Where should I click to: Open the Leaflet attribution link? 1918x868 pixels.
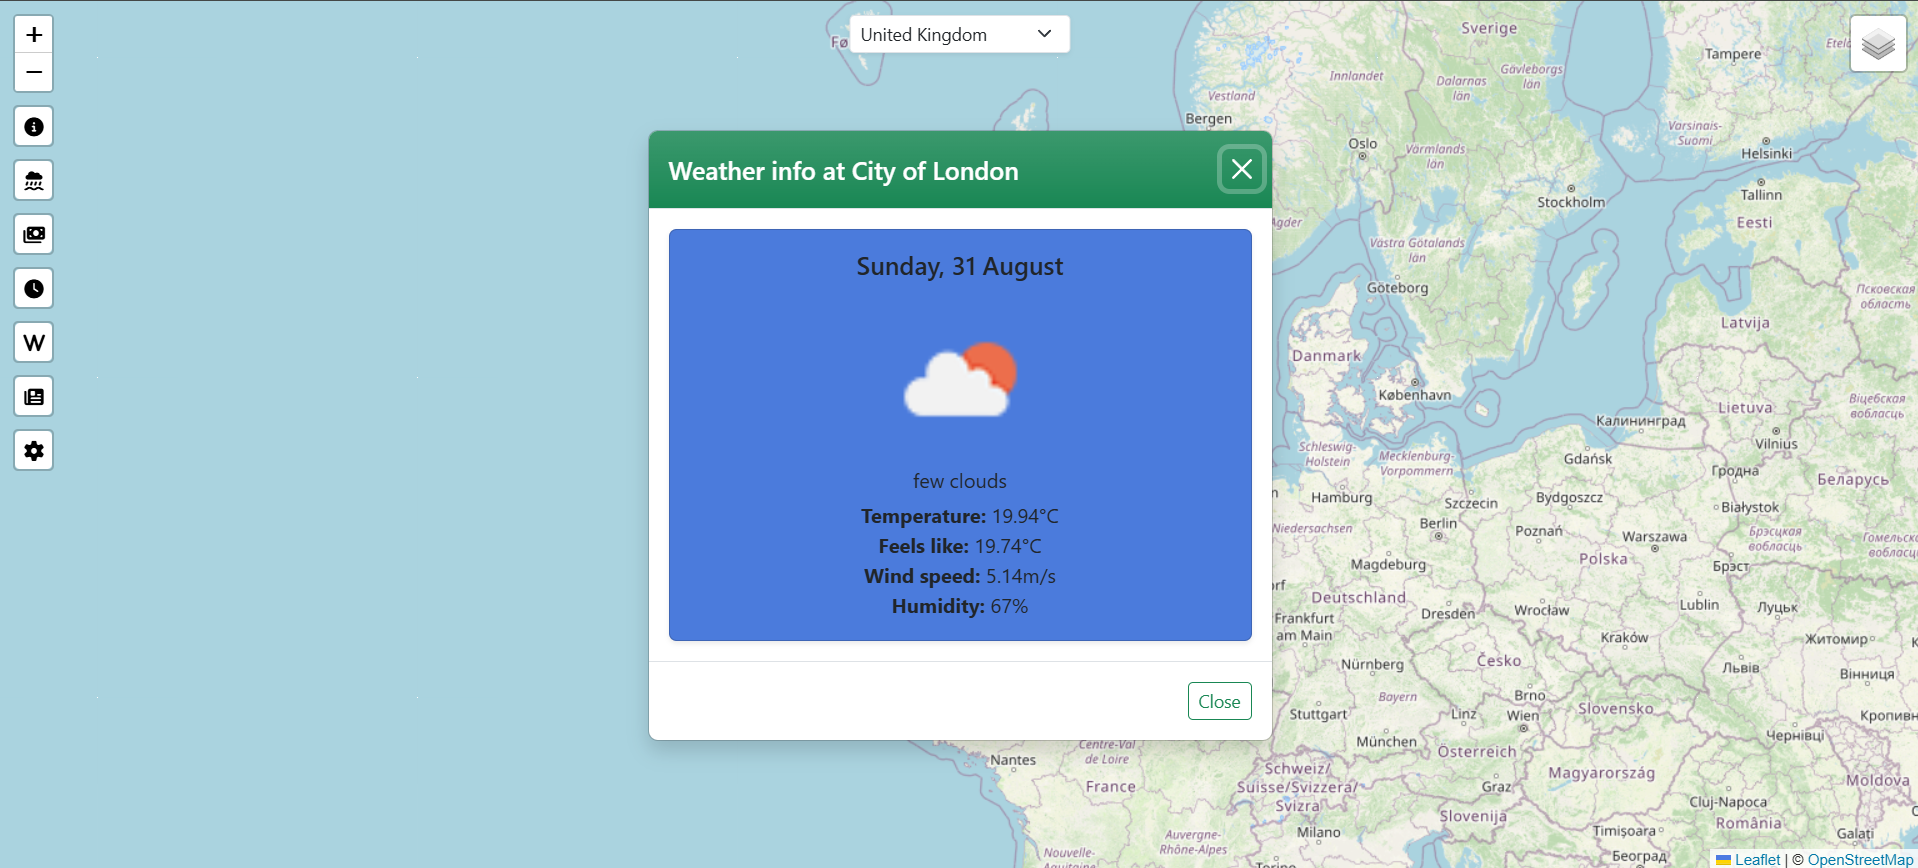[x=1757, y=860]
